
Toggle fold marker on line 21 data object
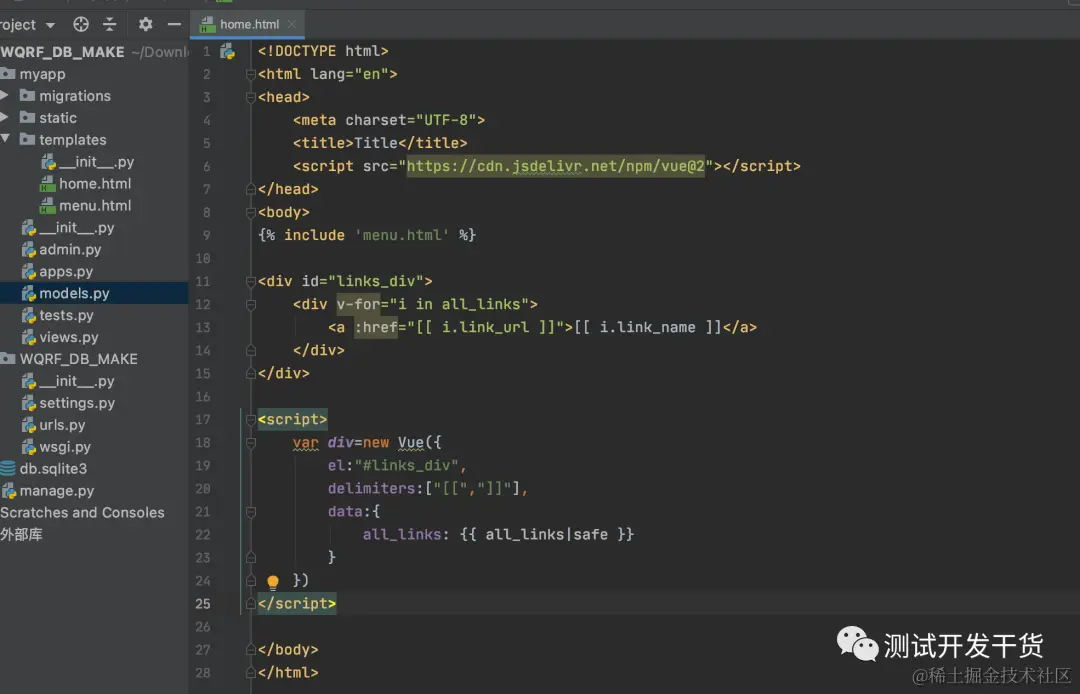(251, 512)
